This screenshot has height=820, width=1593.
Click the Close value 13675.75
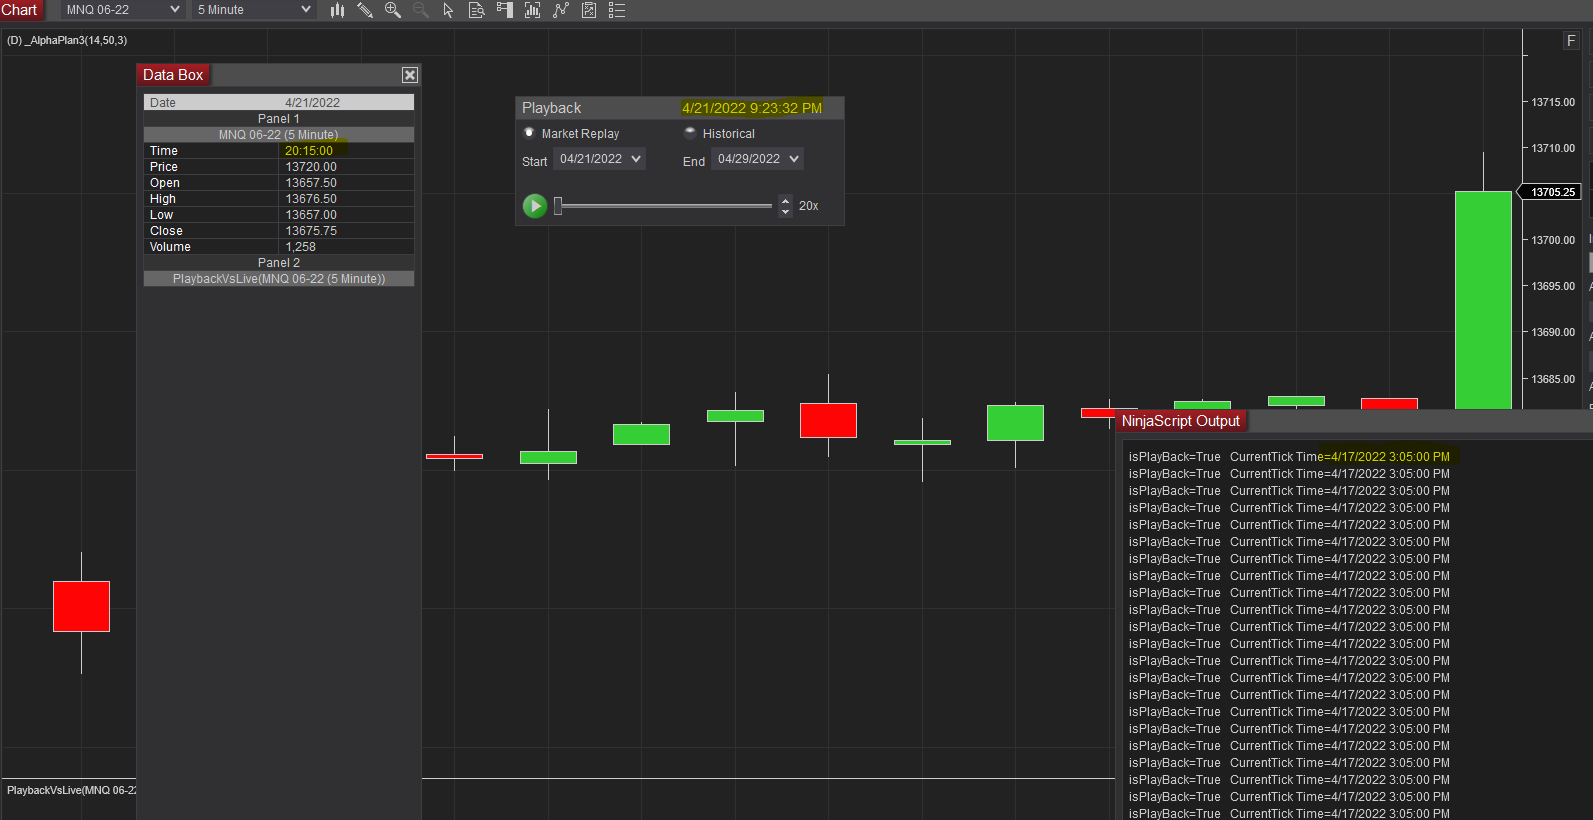311,231
